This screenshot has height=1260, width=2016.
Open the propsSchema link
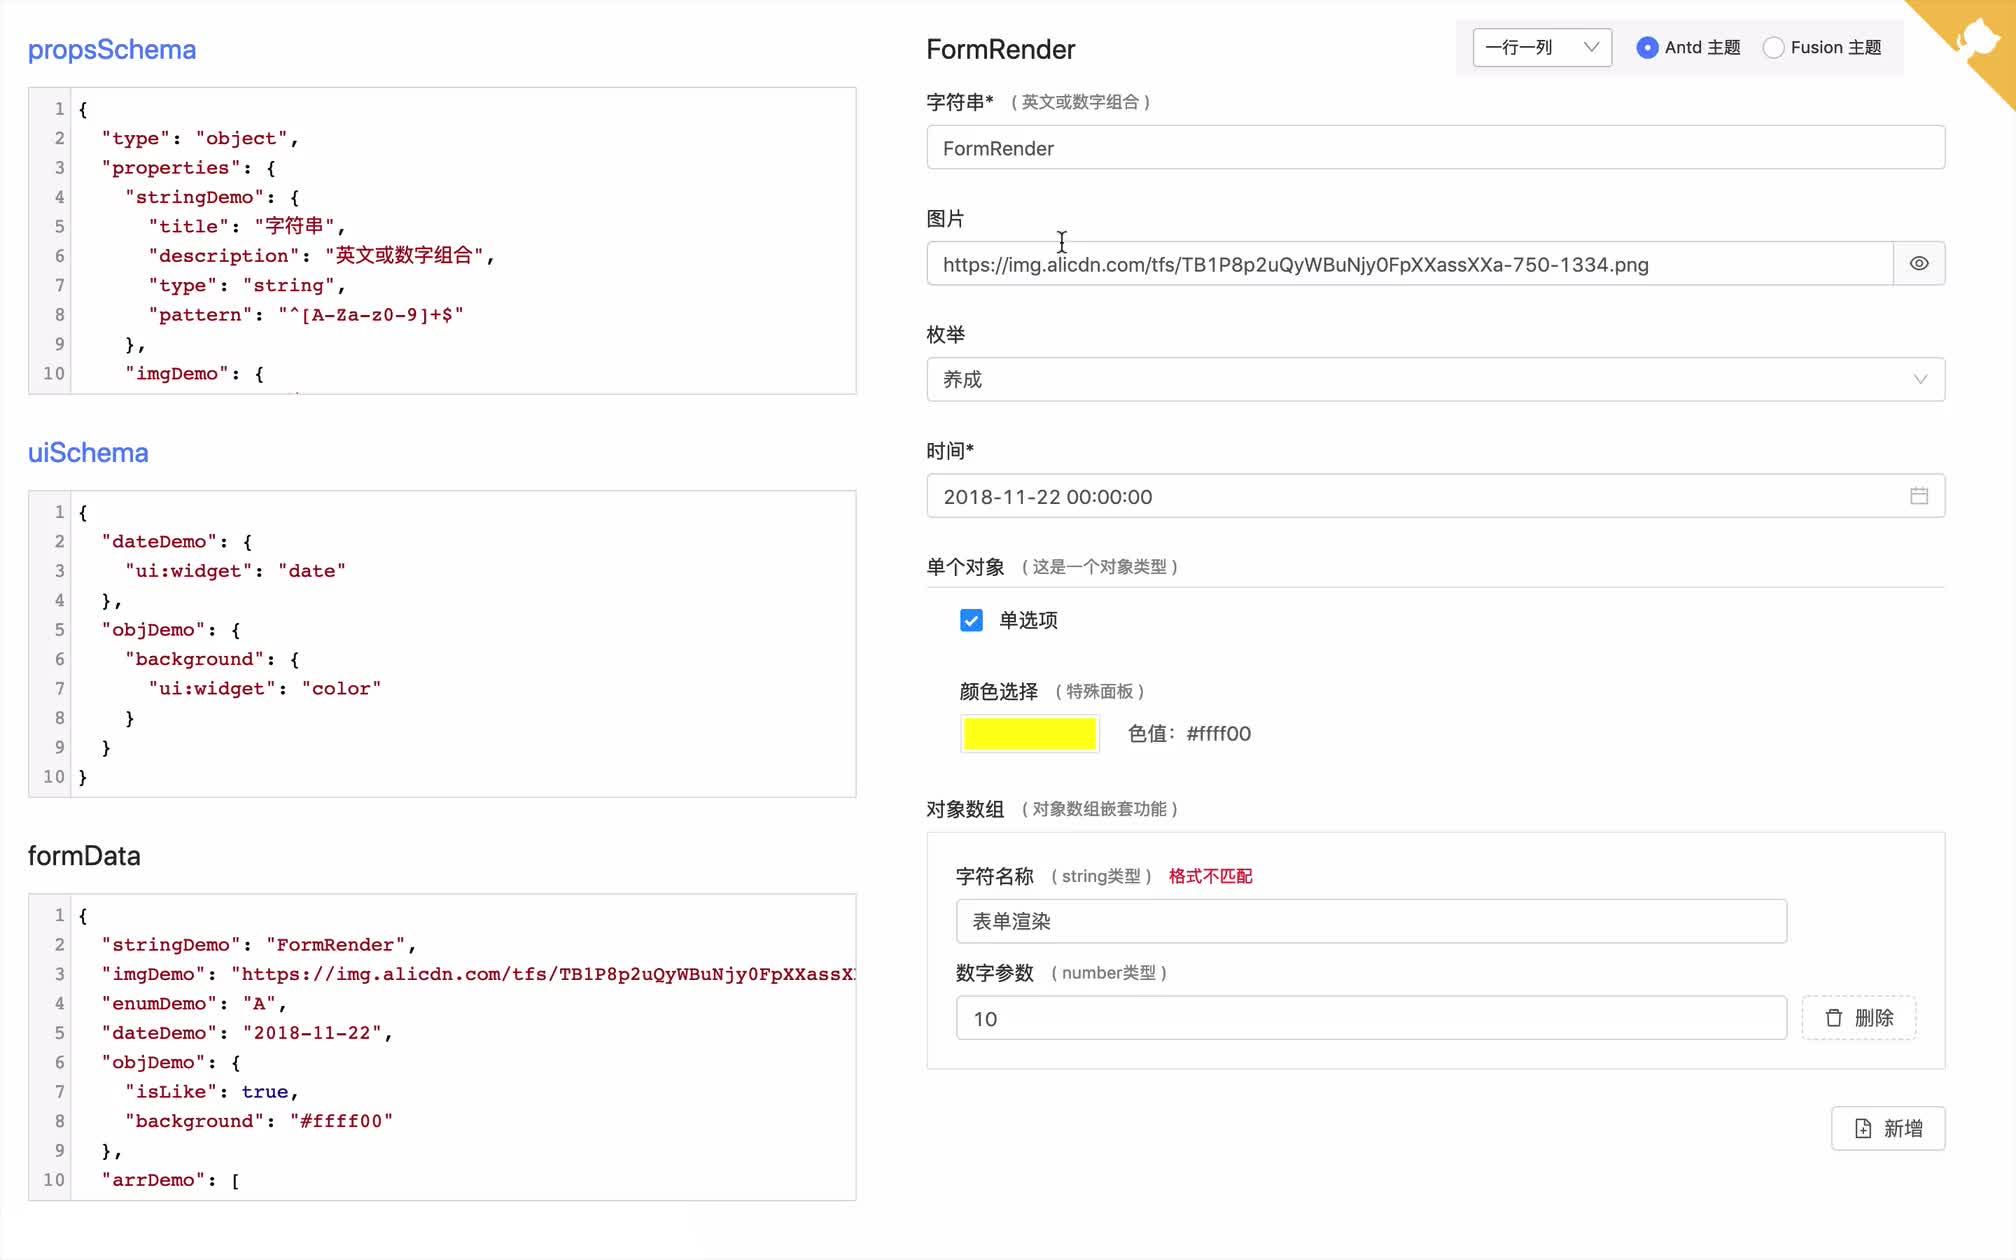pyautogui.click(x=111, y=49)
